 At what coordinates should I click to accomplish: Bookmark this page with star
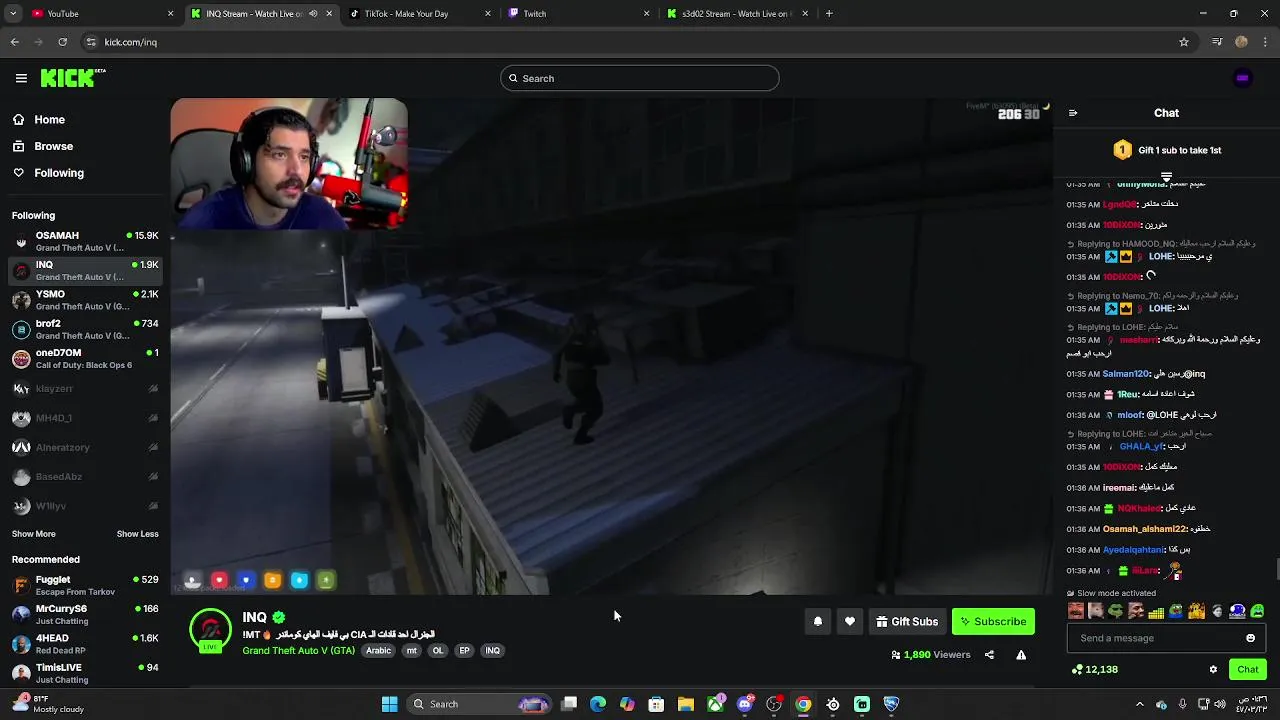[1184, 42]
